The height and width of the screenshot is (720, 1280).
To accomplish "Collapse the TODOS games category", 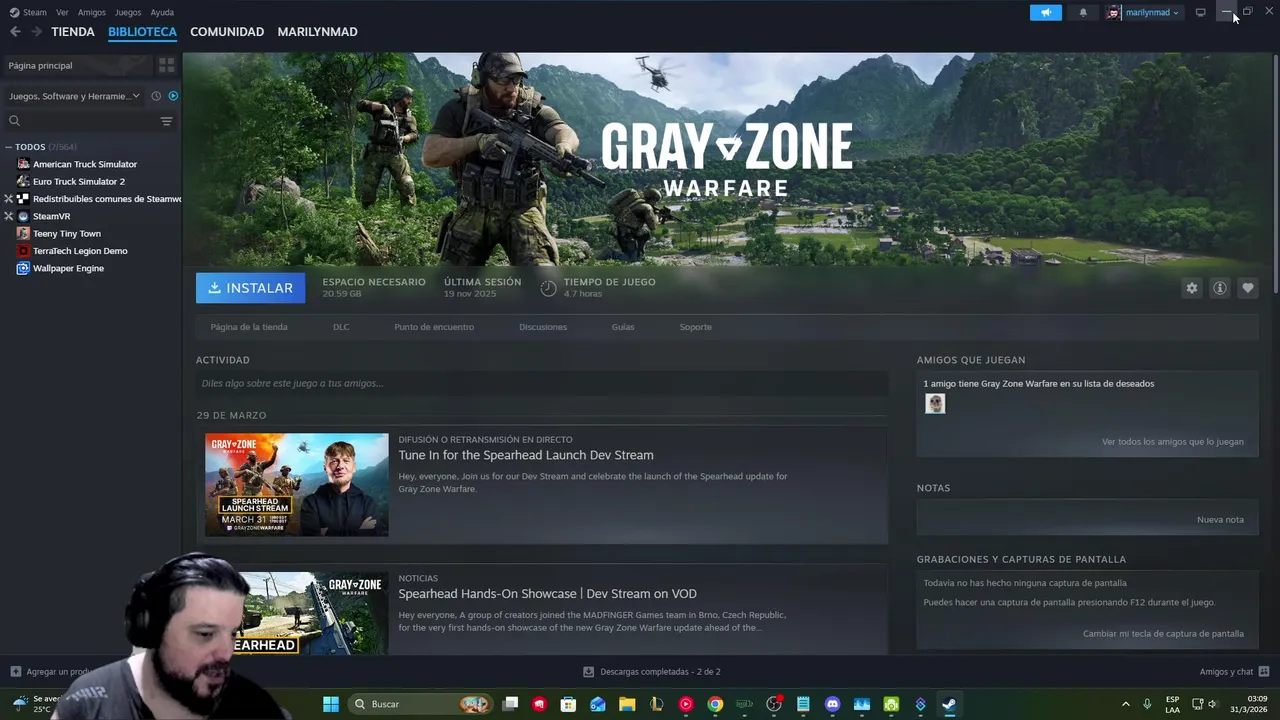I will point(8,147).
